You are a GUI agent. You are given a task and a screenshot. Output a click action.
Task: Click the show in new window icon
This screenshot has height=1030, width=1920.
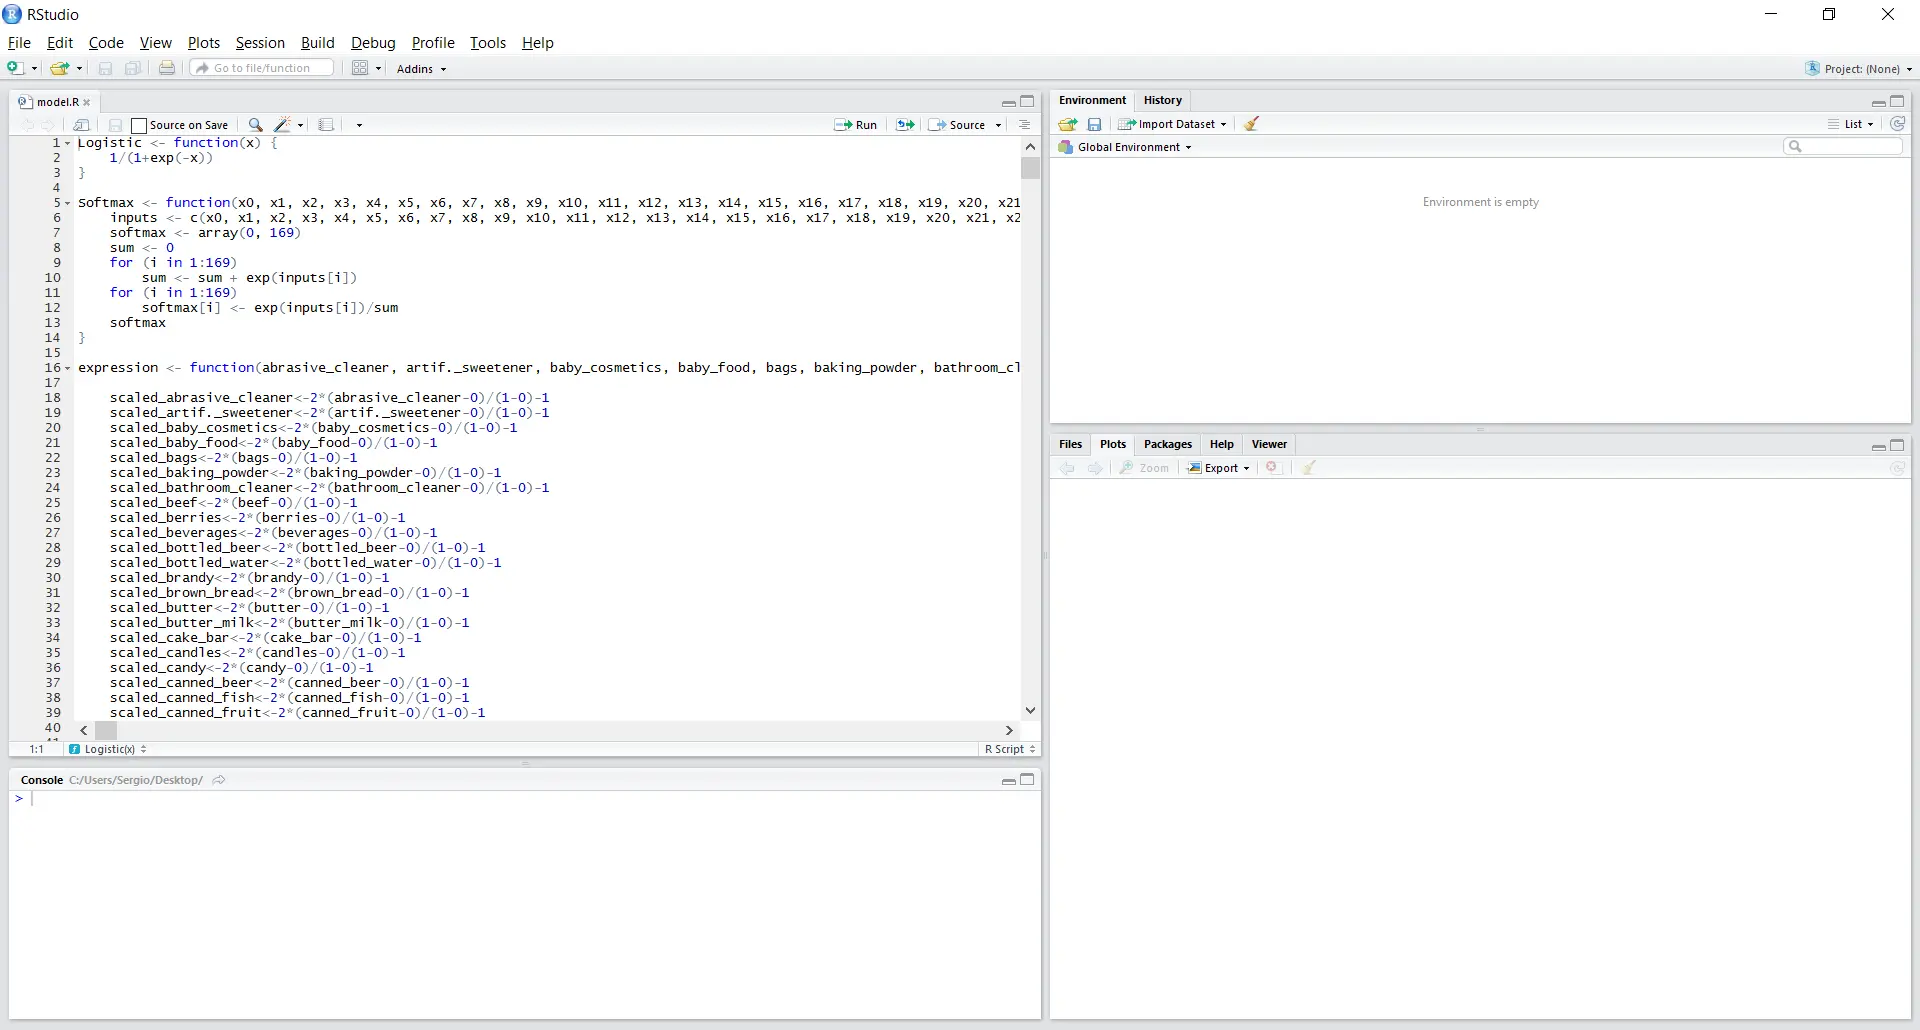[82, 125]
